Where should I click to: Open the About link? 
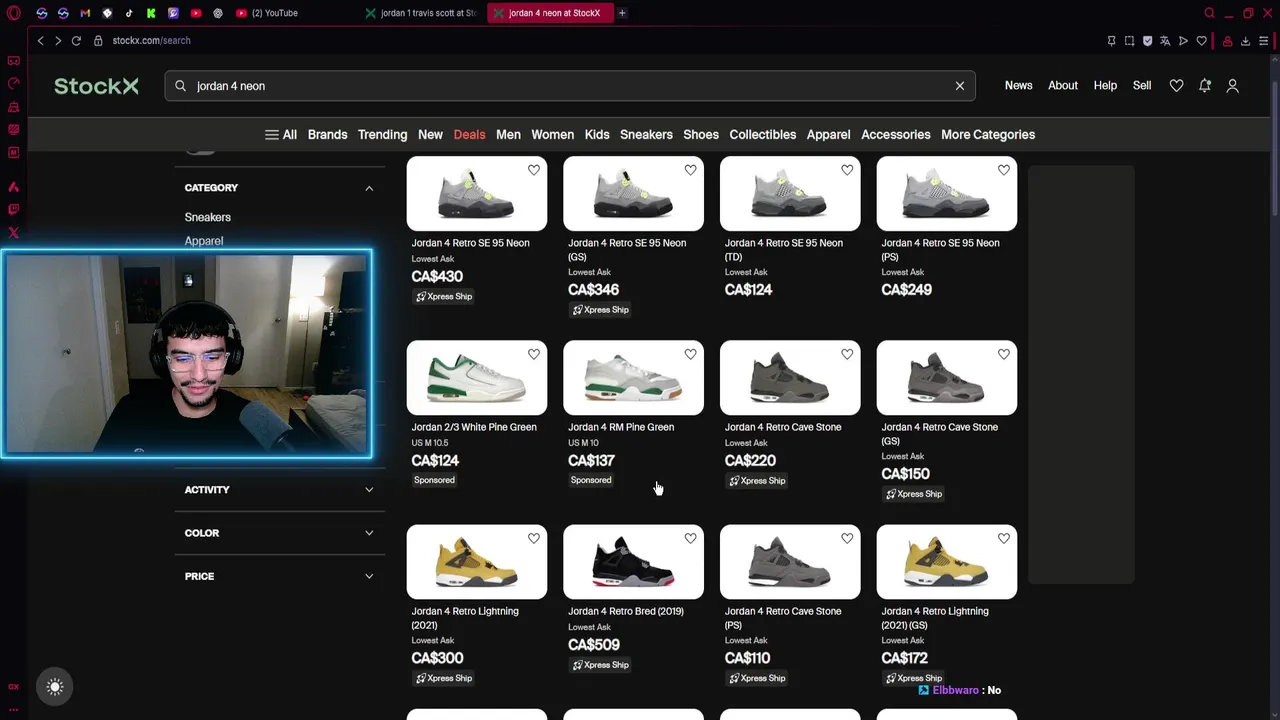click(1063, 86)
